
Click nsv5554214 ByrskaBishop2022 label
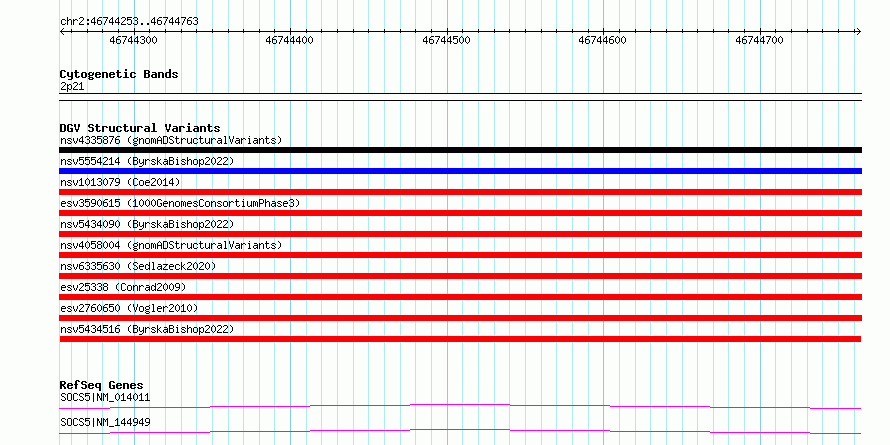pyautogui.click(x=146, y=161)
